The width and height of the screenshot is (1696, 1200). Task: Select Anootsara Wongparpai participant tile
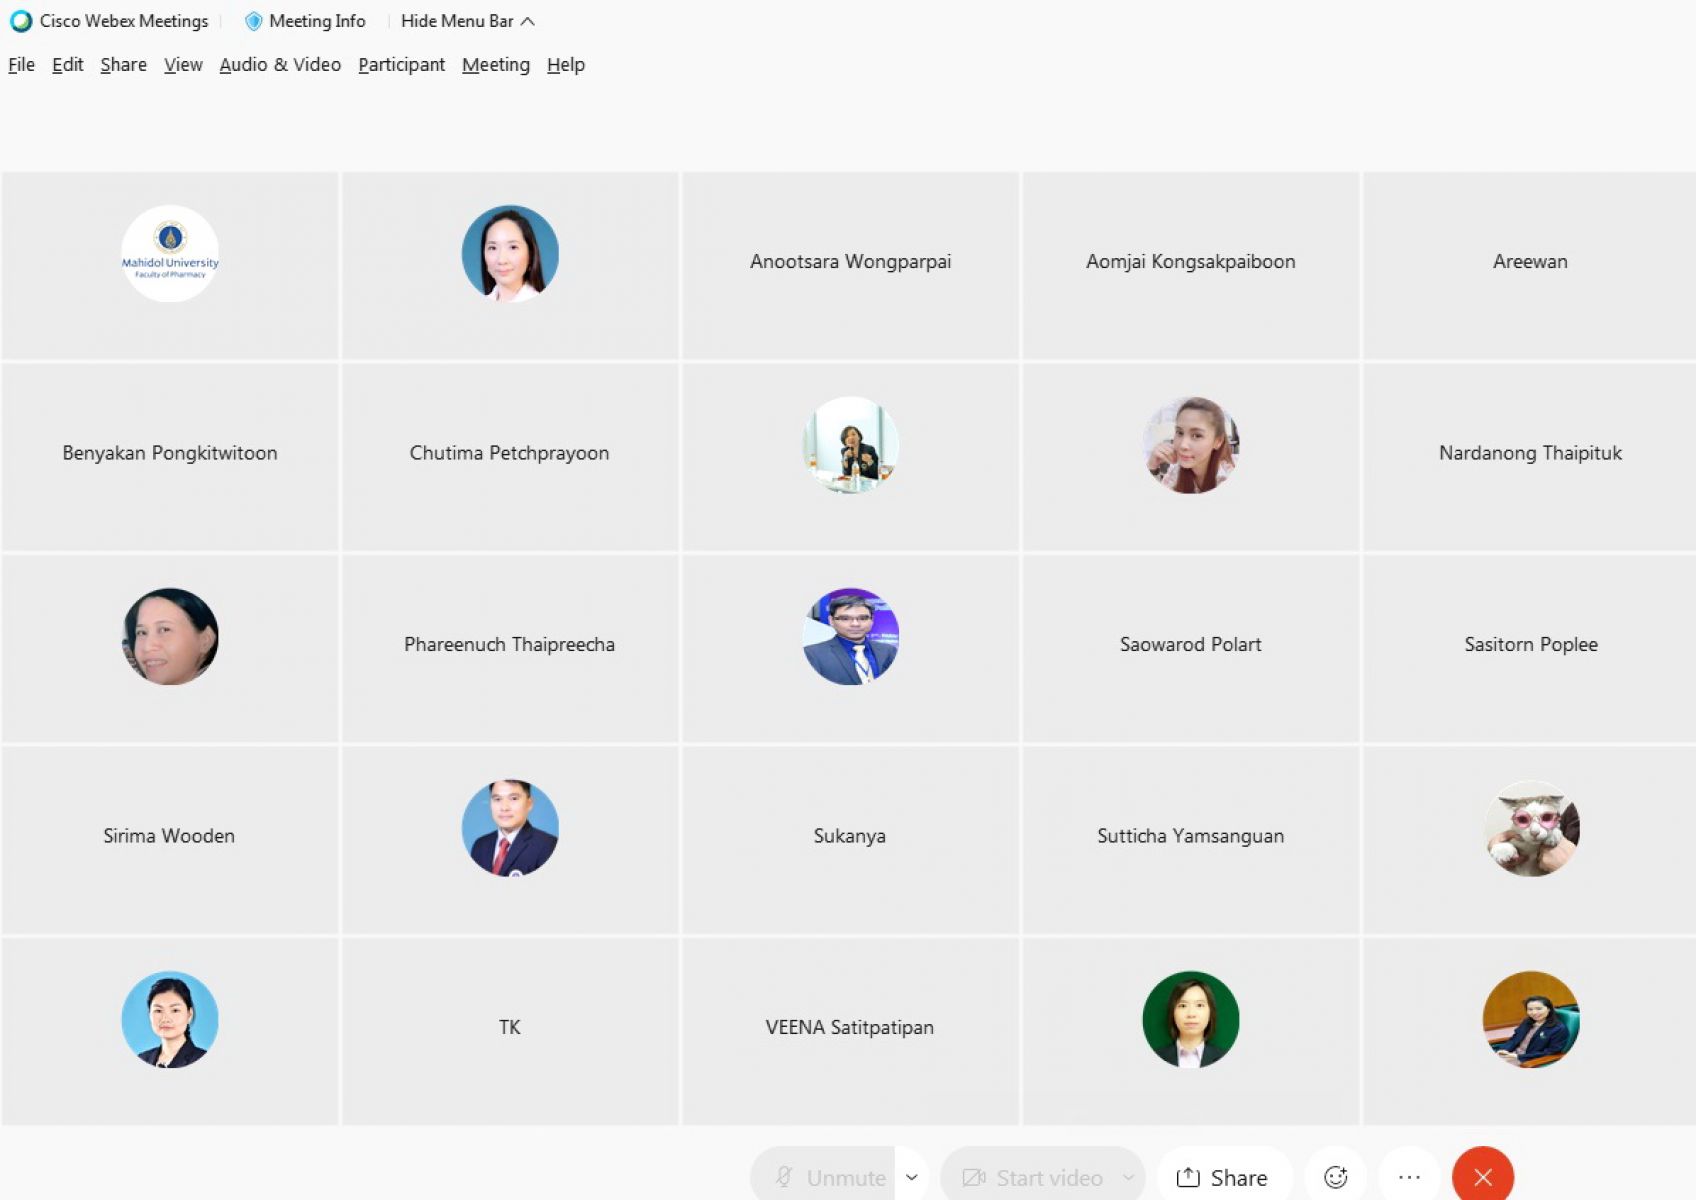850,265
